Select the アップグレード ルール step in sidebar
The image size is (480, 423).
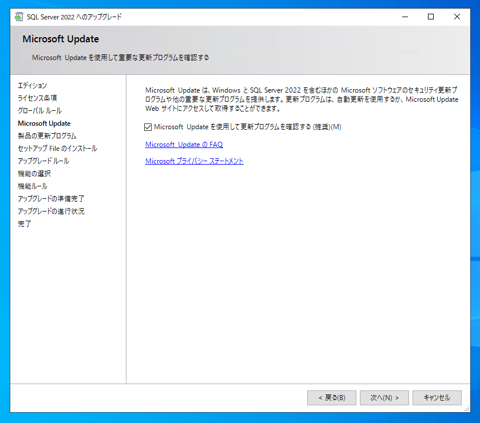click(43, 161)
